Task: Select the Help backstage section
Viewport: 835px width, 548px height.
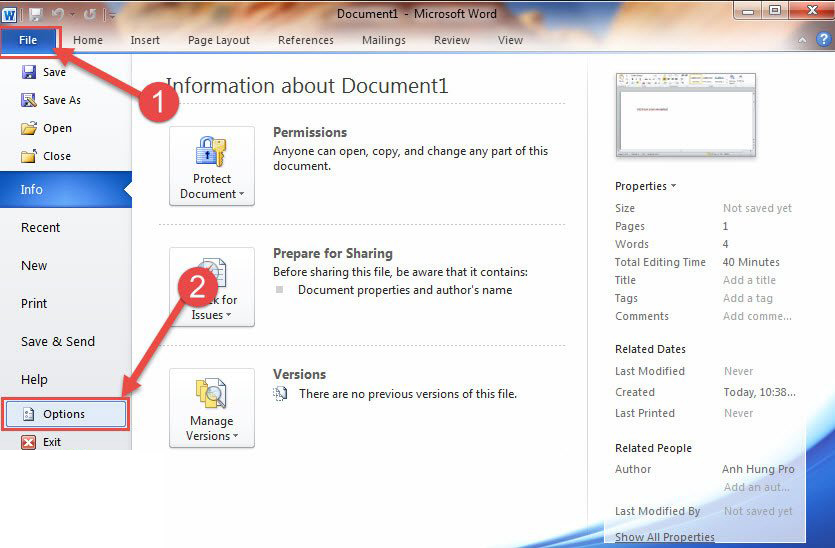Action: click(x=34, y=379)
